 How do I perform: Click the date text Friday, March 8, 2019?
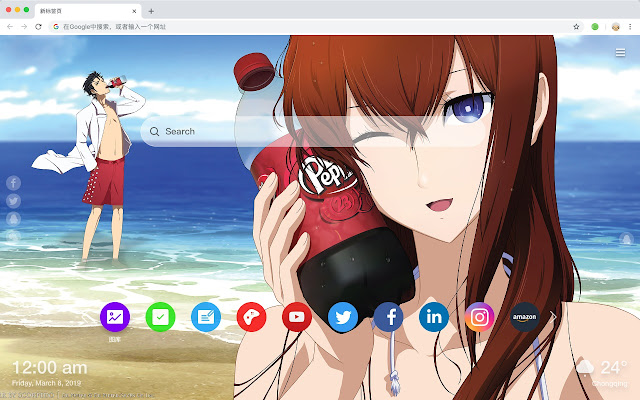coord(47,383)
